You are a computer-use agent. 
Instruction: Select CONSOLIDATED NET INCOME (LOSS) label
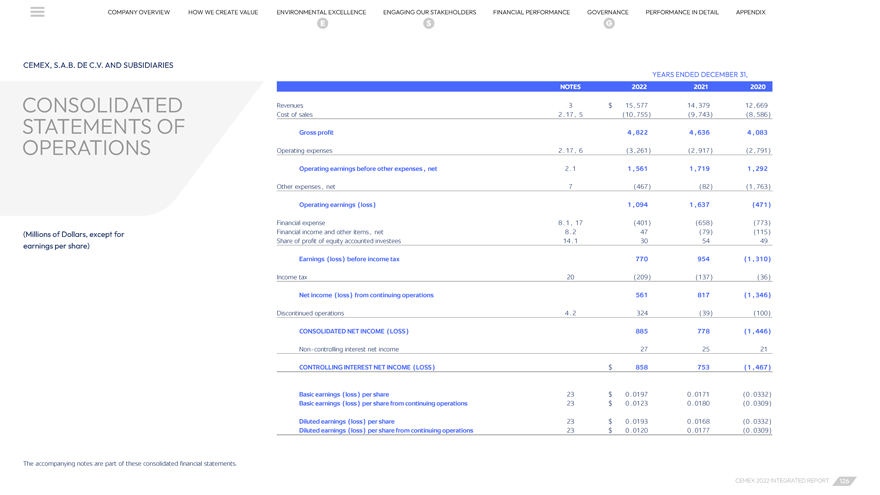(354, 331)
